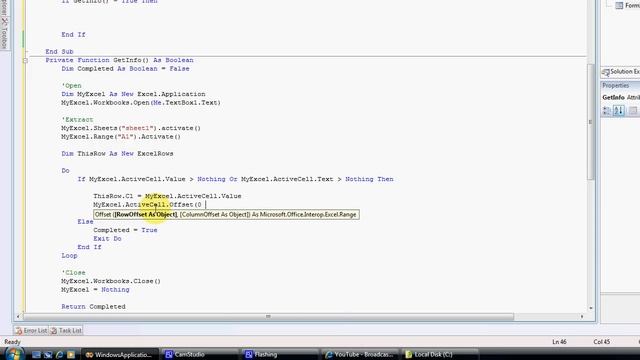
Task: Click 'MyExcel = Nothing' line
Action: click(x=95, y=290)
